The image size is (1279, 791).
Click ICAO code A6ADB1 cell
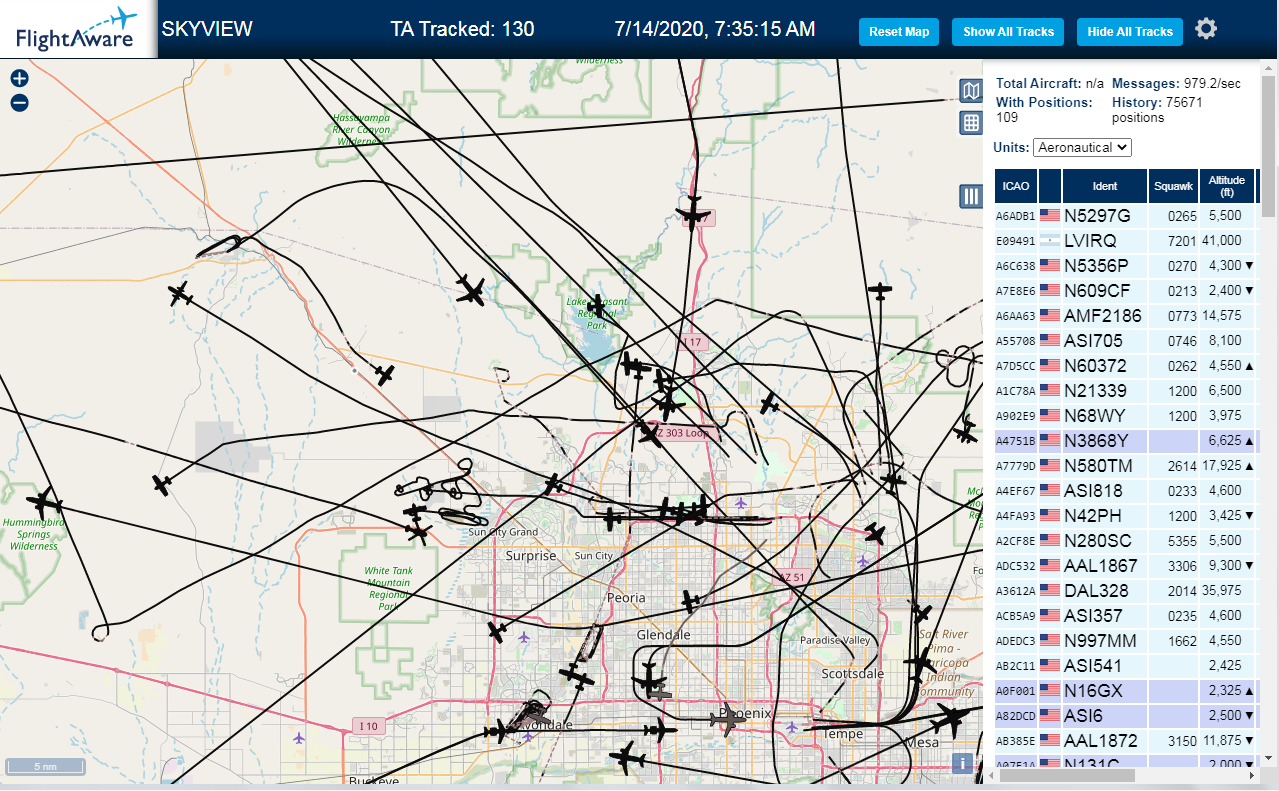click(x=1016, y=216)
